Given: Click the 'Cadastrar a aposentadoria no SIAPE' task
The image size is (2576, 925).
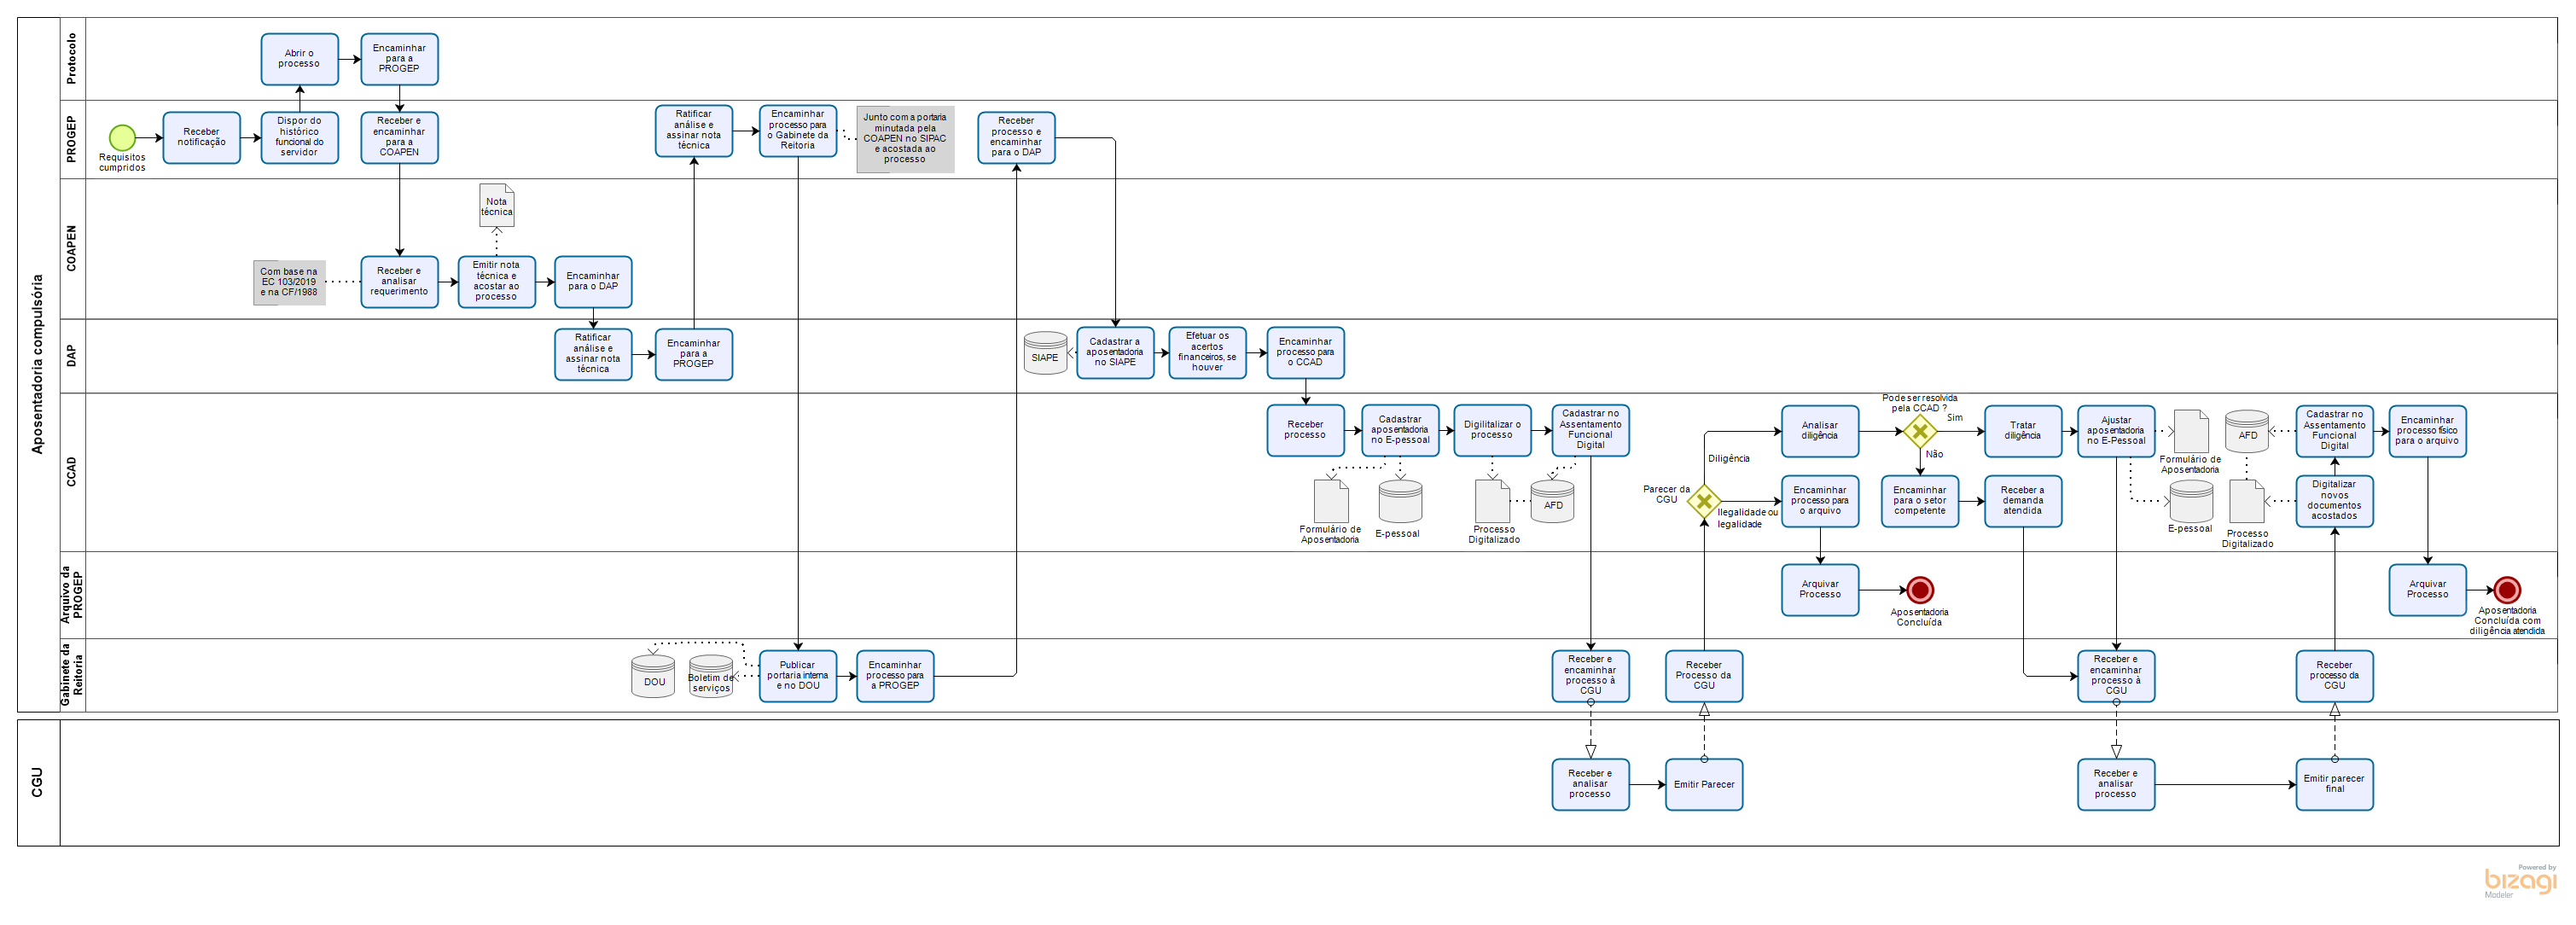Looking at the screenshot, I should 1114,352.
